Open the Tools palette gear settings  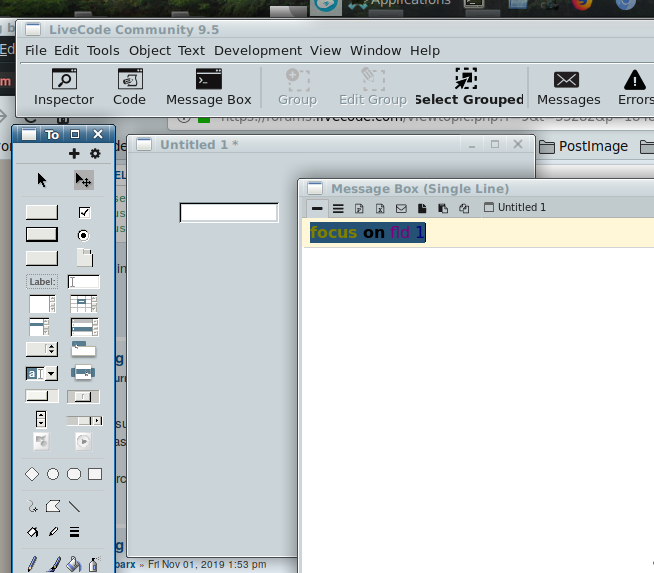click(95, 154)
